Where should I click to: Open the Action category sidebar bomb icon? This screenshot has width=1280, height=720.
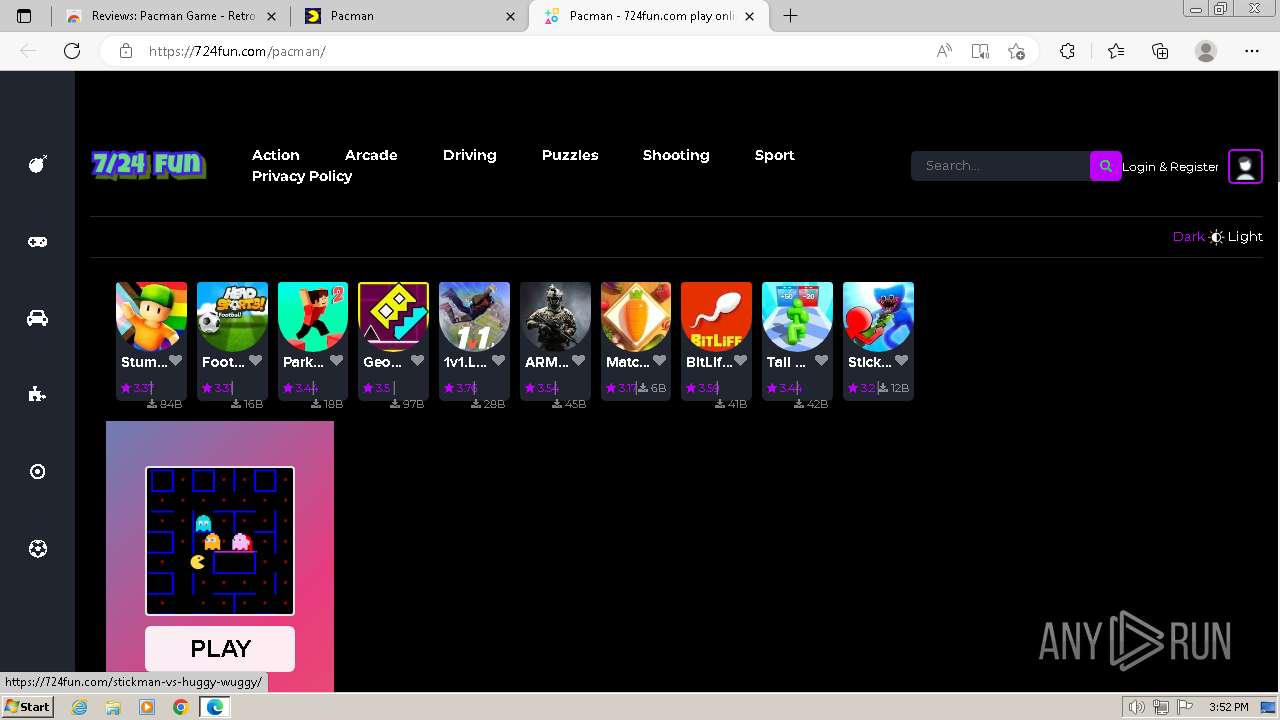pyautogui.click(x=38, y=164)
